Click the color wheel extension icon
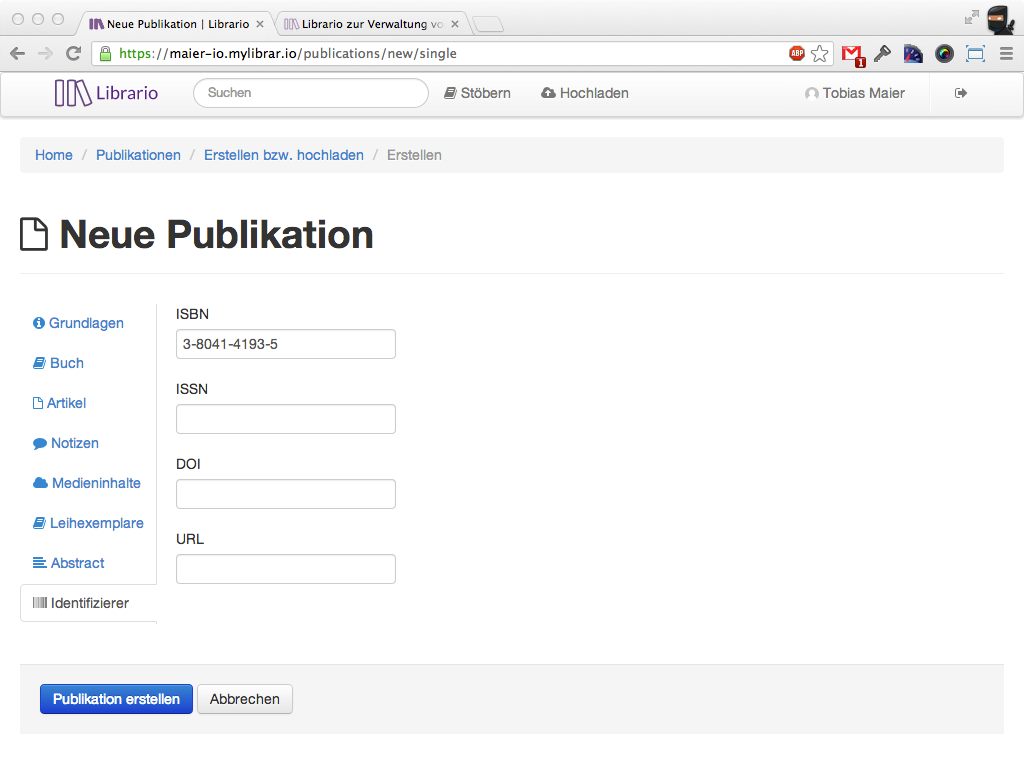This screenshot has width=1024, height=768. pyautogui.click(x=944, y=54)
